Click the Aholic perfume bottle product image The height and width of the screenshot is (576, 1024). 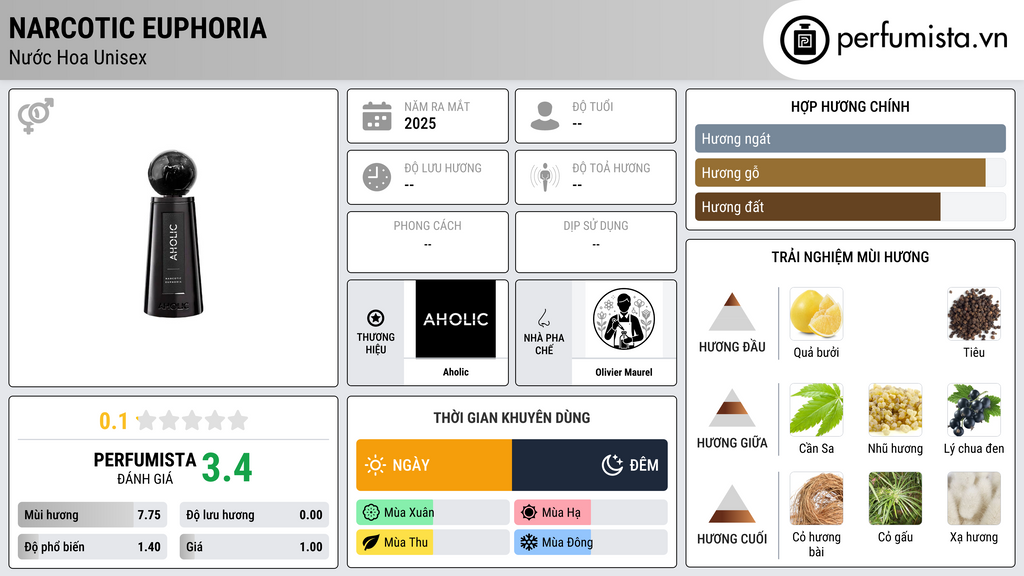(173, 234)
